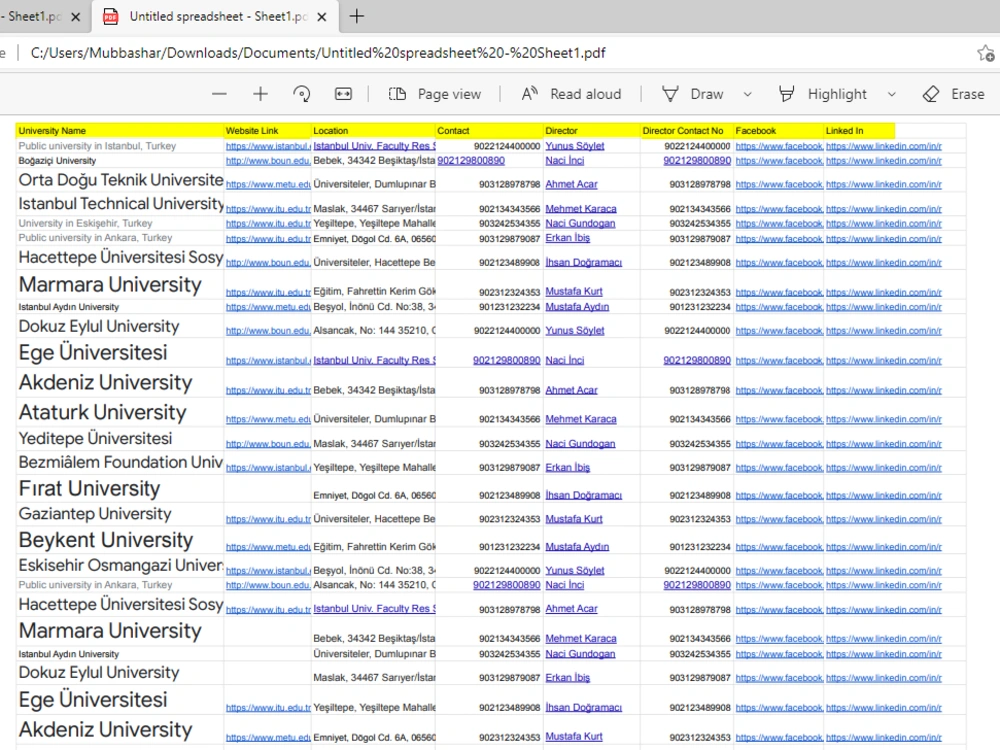
Task: Click the rotate page icon
Action: (x=302, y=94)
